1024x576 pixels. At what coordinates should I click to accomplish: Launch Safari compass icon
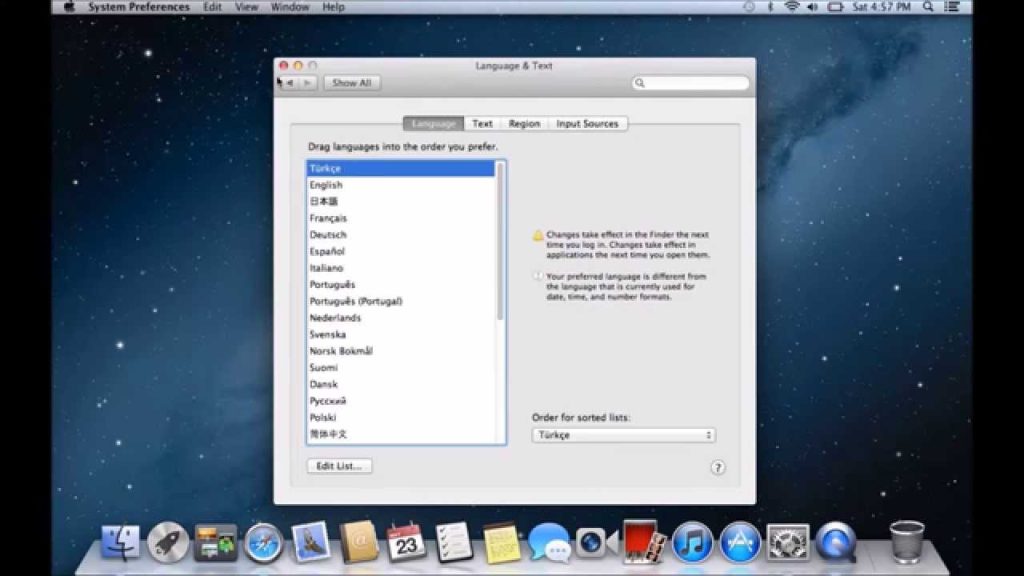point(263,543)
